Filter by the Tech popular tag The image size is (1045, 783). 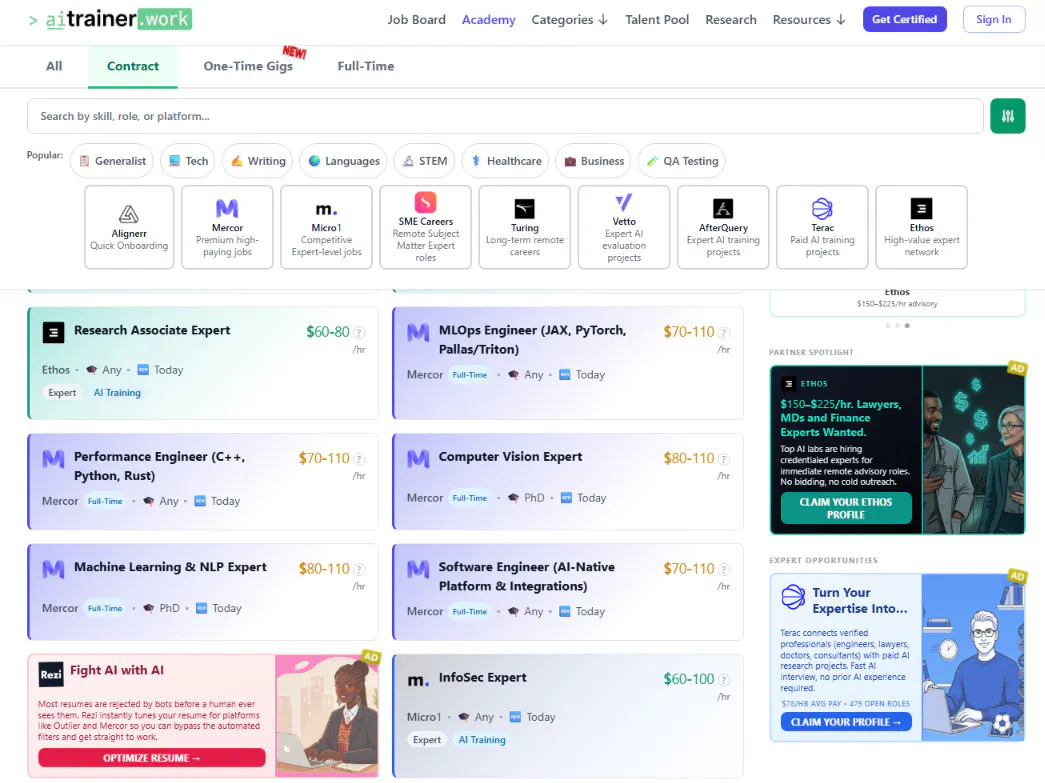coord(189,161)
